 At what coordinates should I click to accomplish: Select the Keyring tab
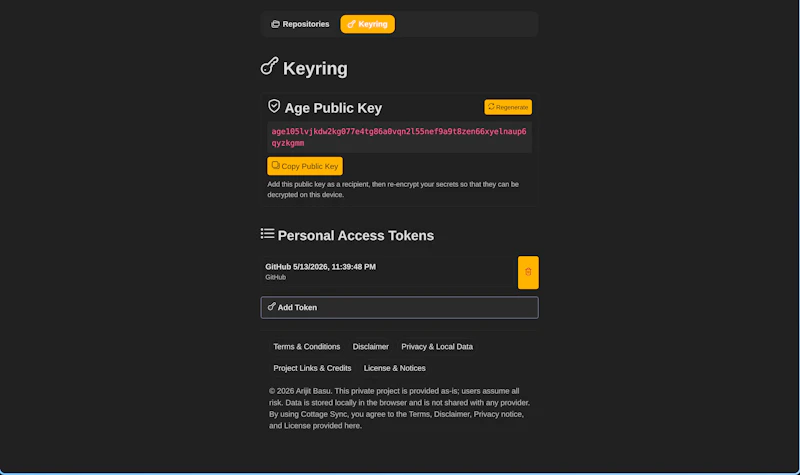point(367,24)
